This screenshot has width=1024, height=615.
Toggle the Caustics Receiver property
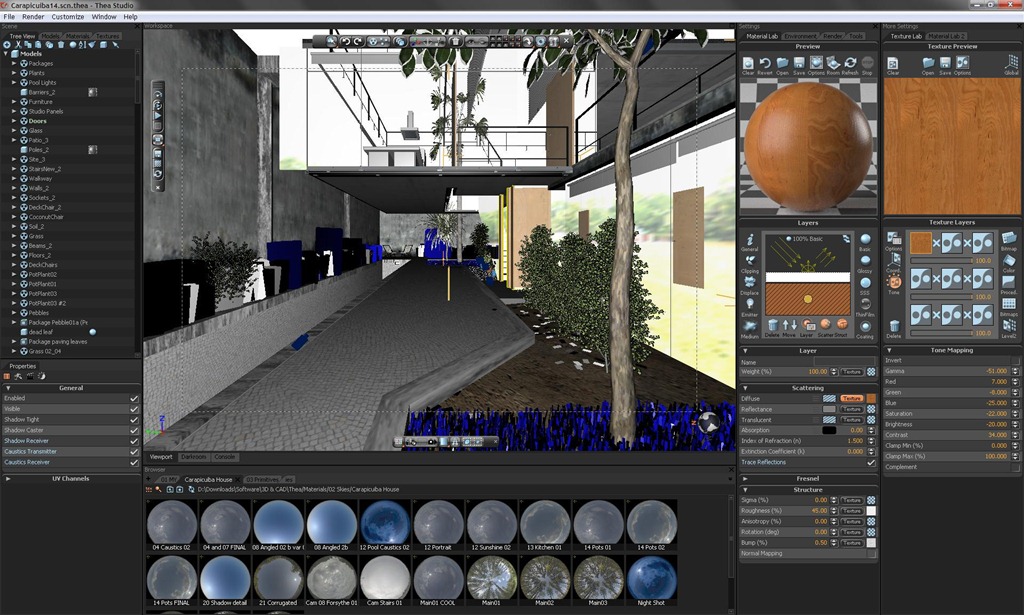(136, 462)
